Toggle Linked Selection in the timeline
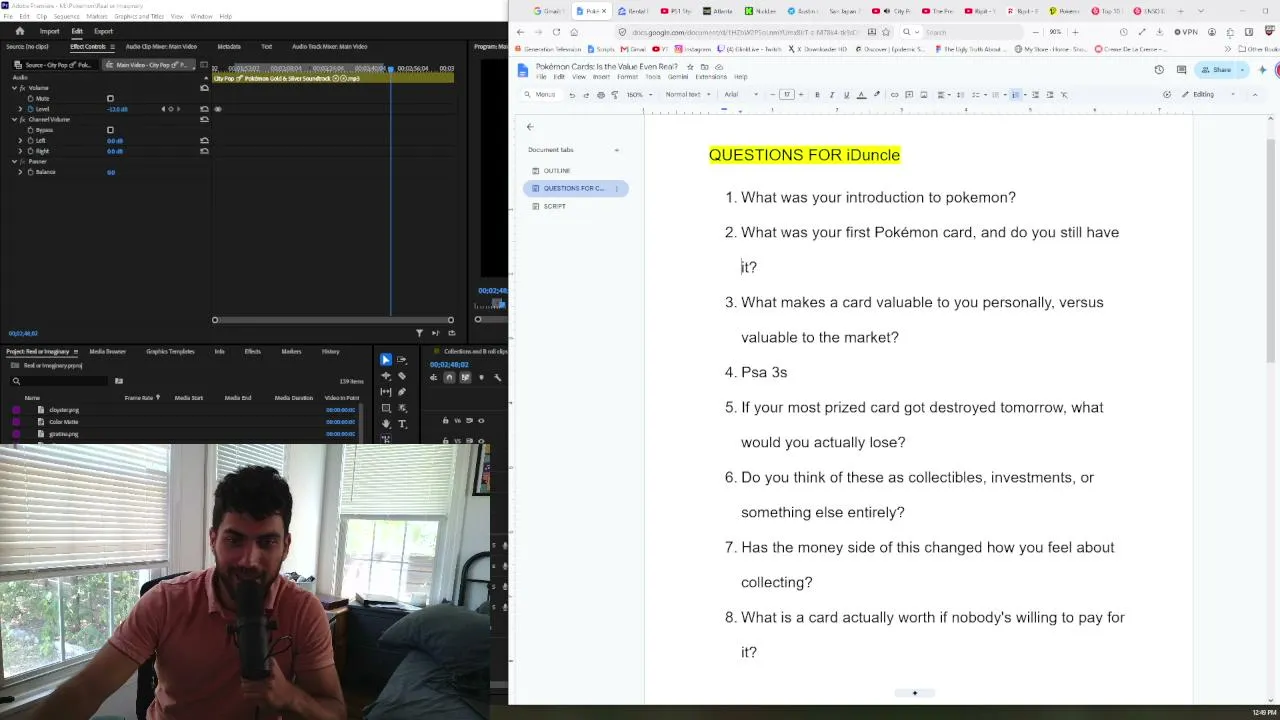Viewport: 1280px width, 720px height. [465, 377]
